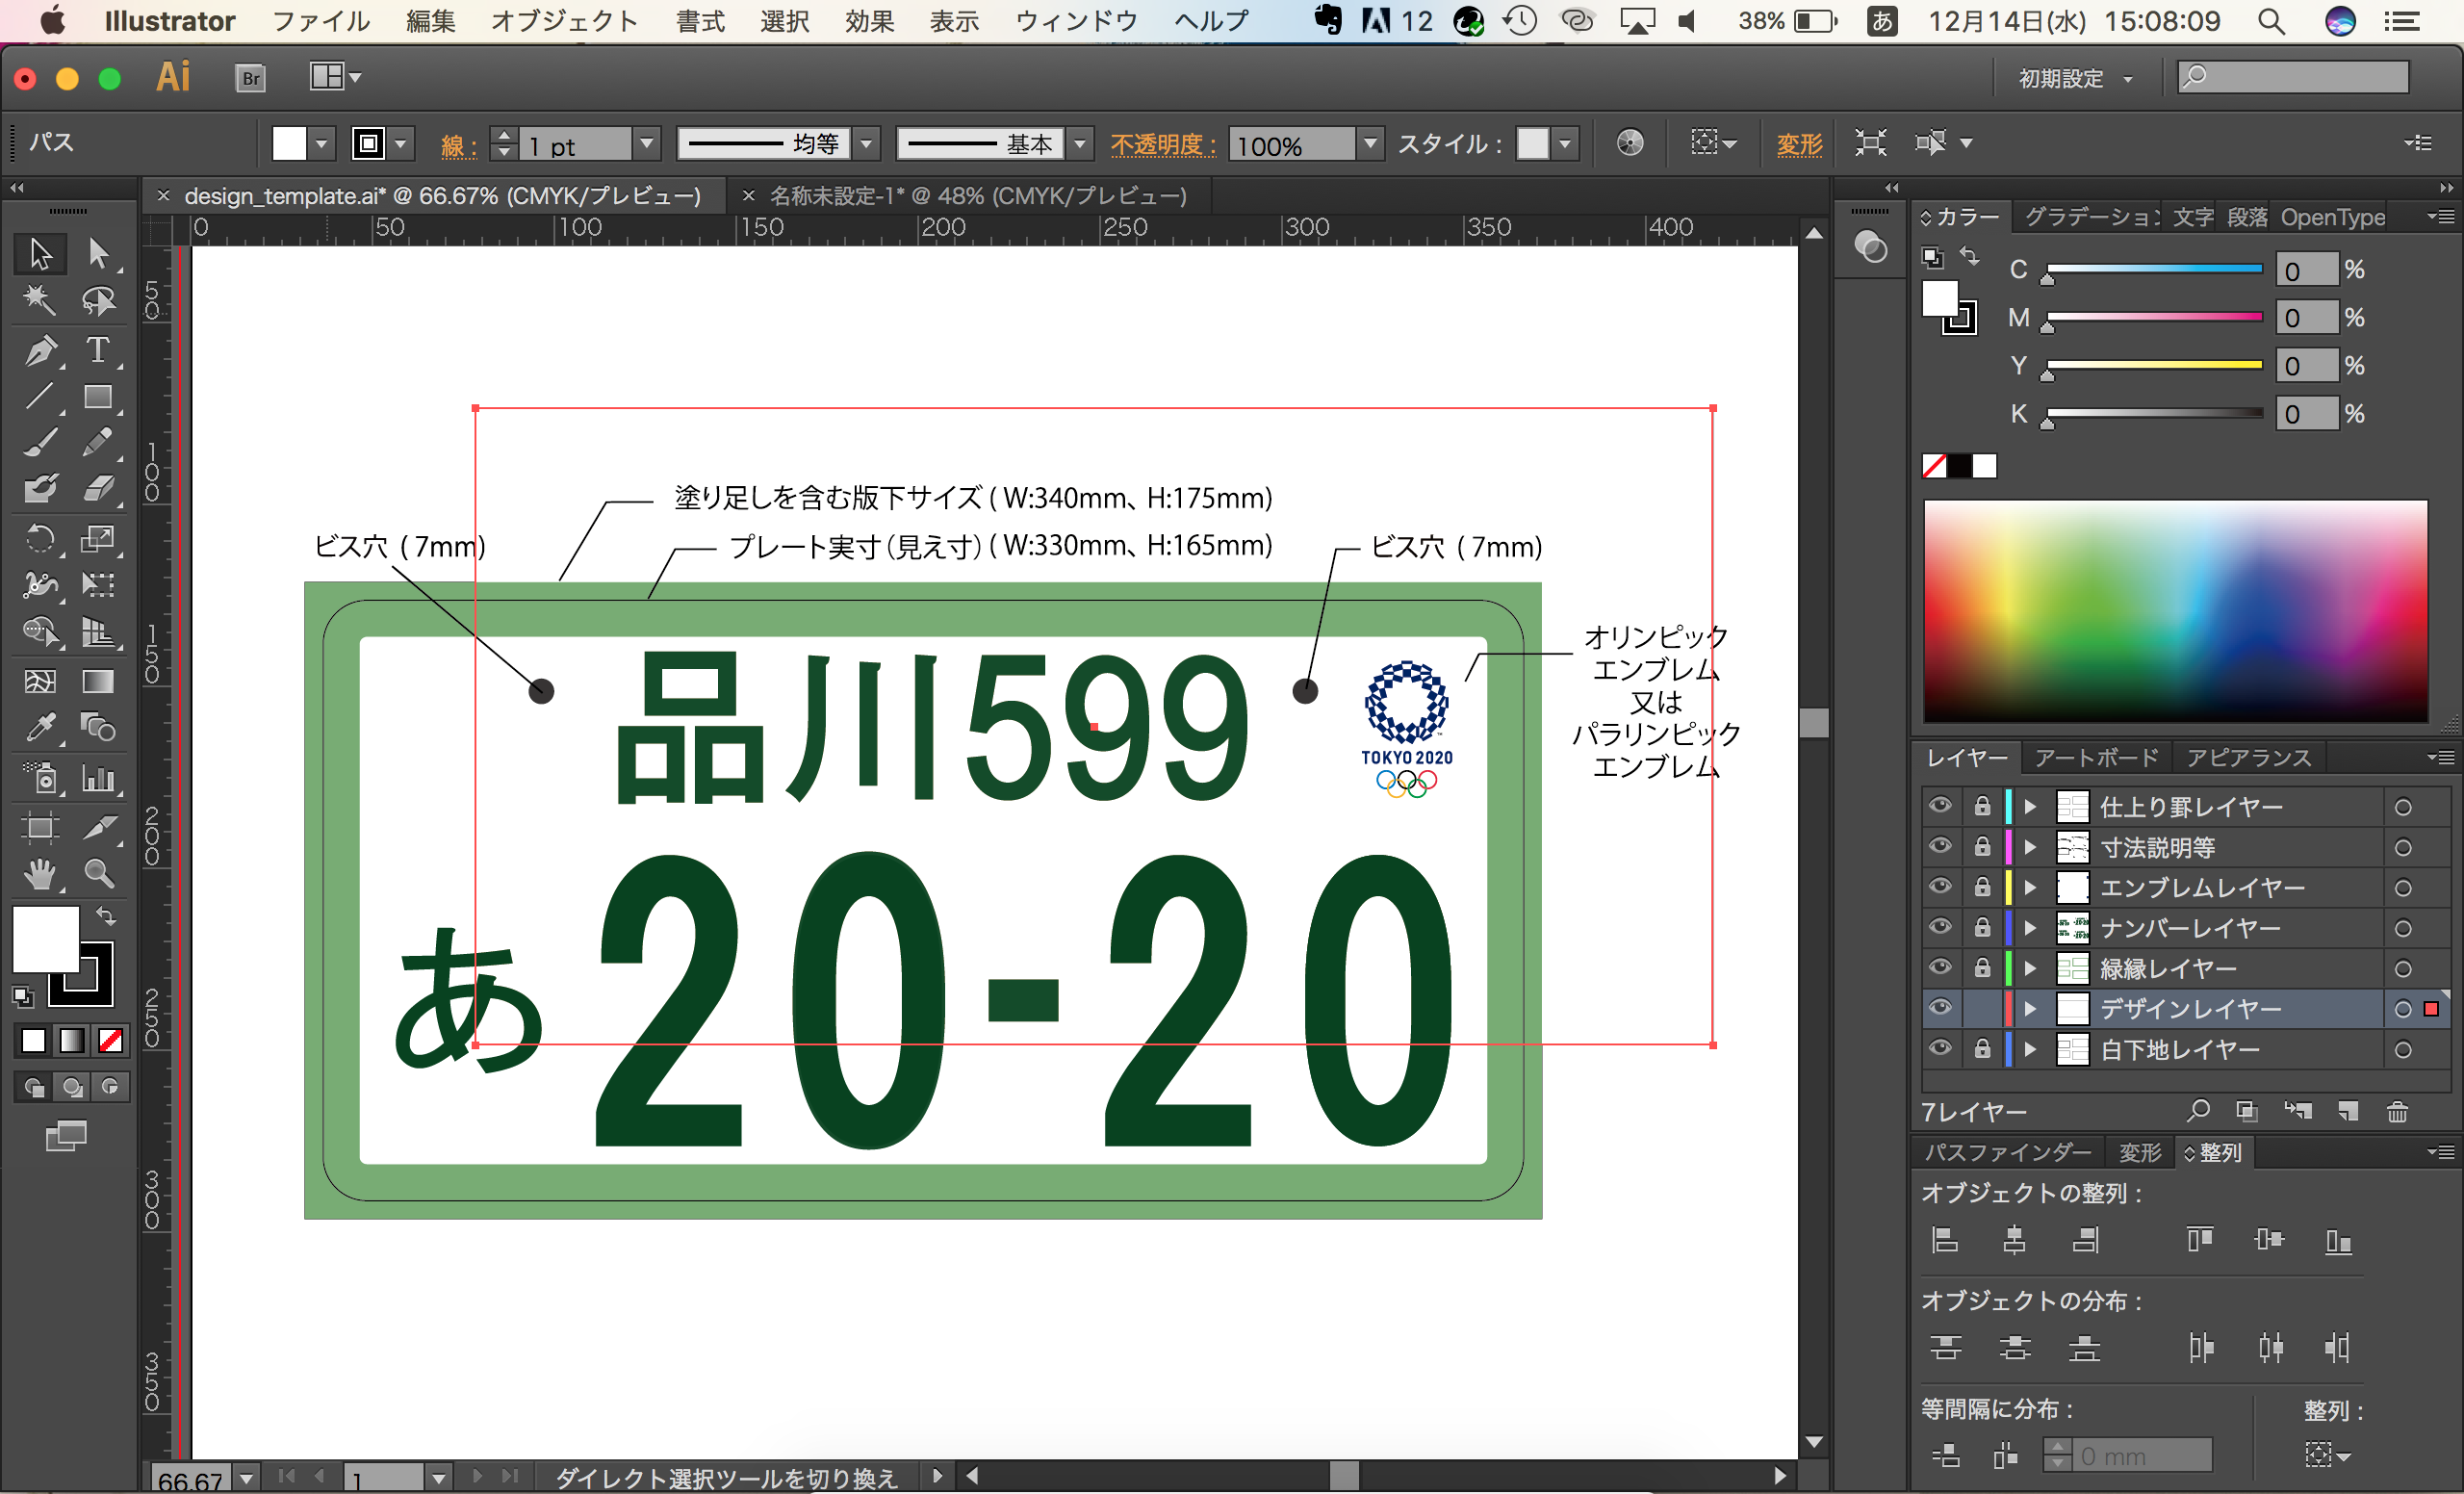Screen dimensions: 2464x1494
Task: Select the Rotate tool
Action: [x=40, y=539]
